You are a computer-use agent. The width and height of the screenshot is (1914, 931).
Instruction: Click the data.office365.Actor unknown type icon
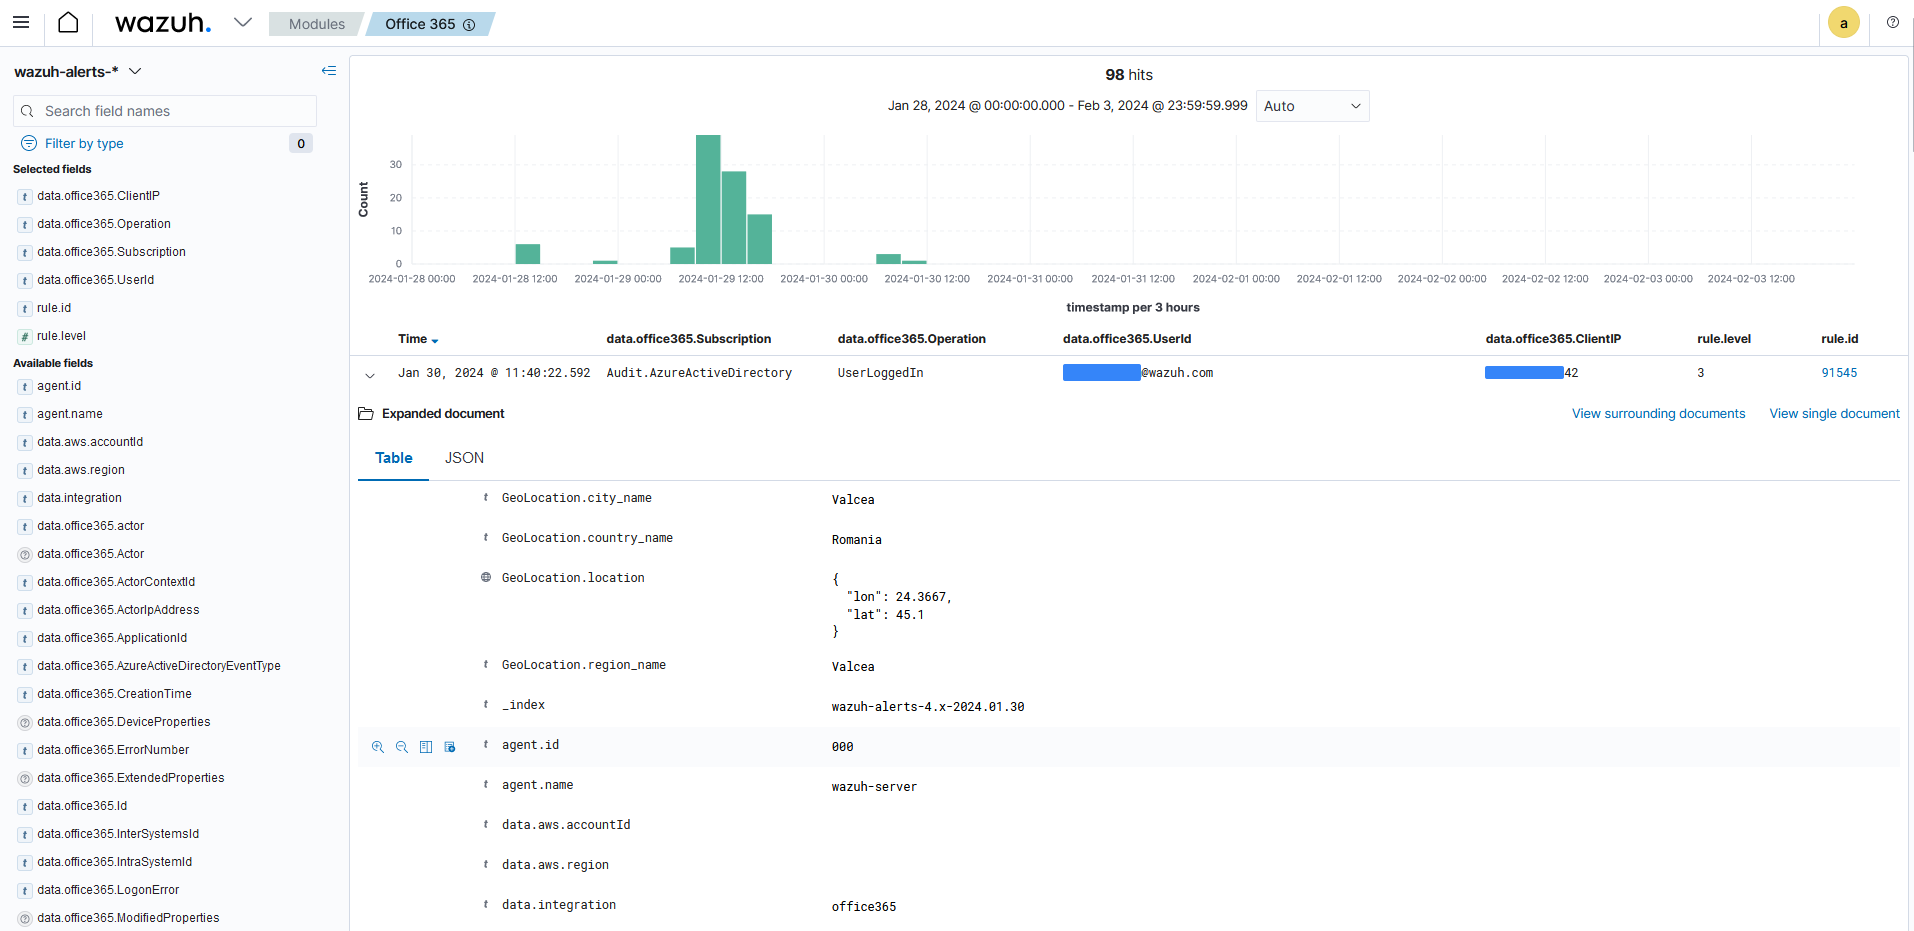[x=25, y=555]
